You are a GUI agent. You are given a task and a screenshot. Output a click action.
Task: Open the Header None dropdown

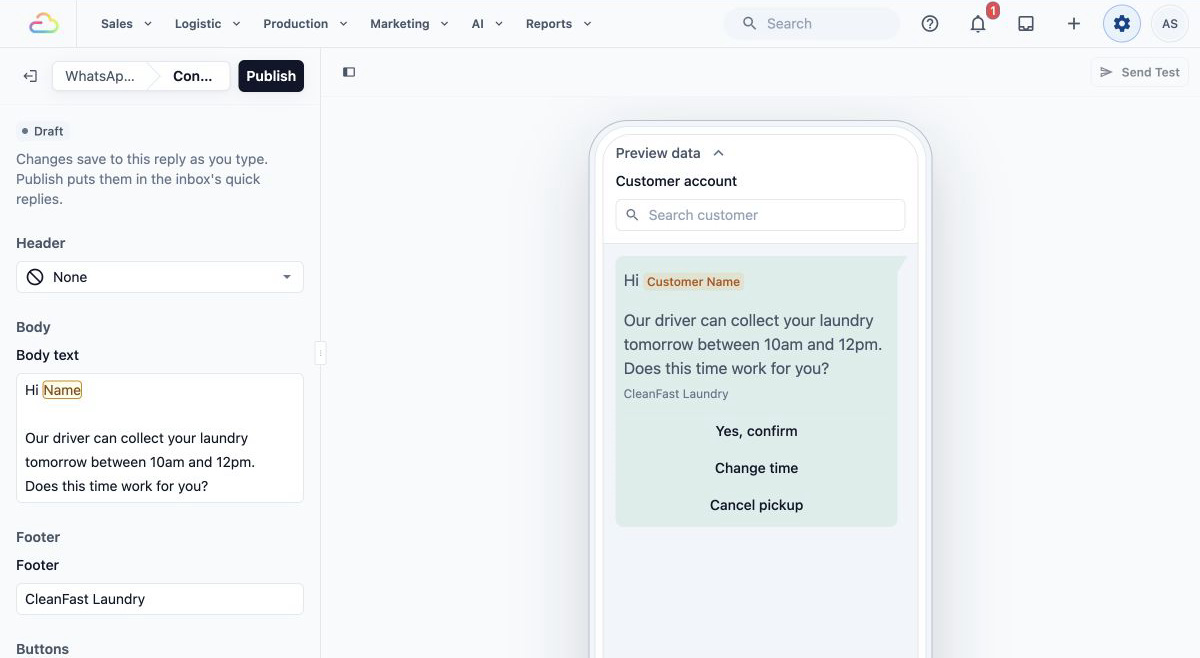pos(160,277)
